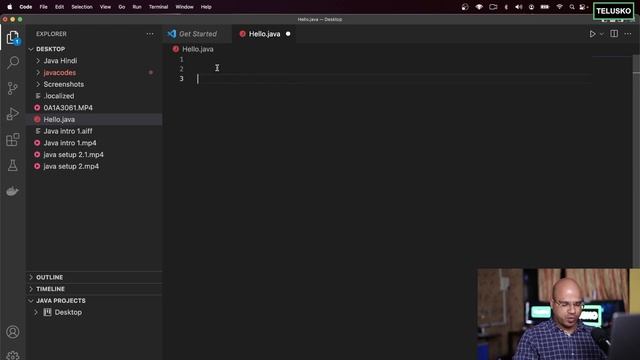
Task: Open the Manage gear icon
Action: point(13,355)
